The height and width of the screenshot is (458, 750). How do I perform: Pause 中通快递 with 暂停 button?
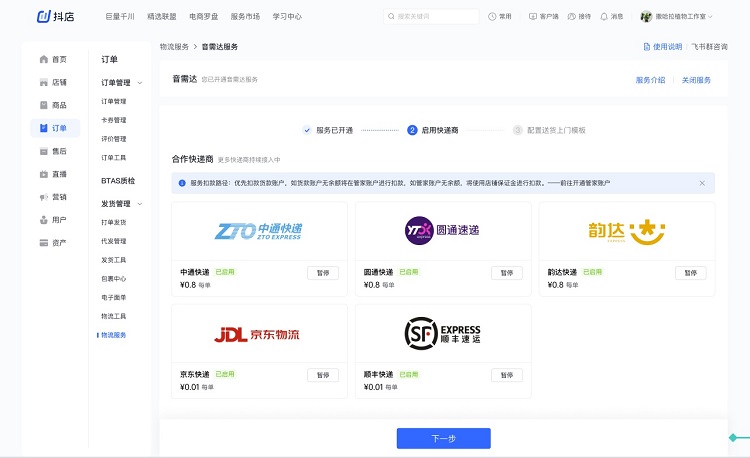tap(322, 273)
